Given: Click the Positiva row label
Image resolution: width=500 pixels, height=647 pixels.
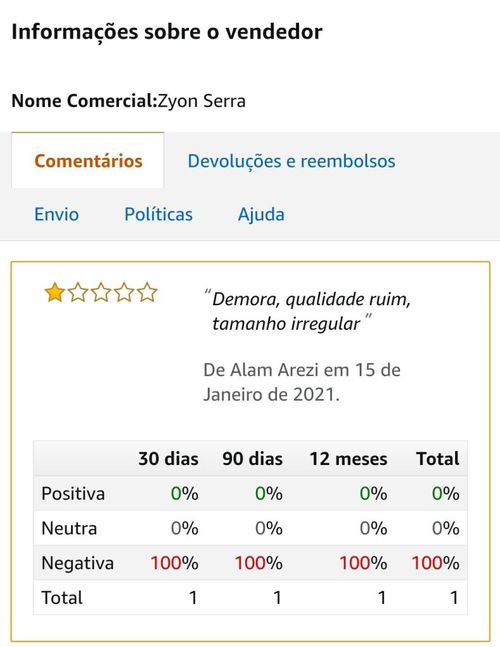Looking at the screenshot, I should tap(73, 494).
